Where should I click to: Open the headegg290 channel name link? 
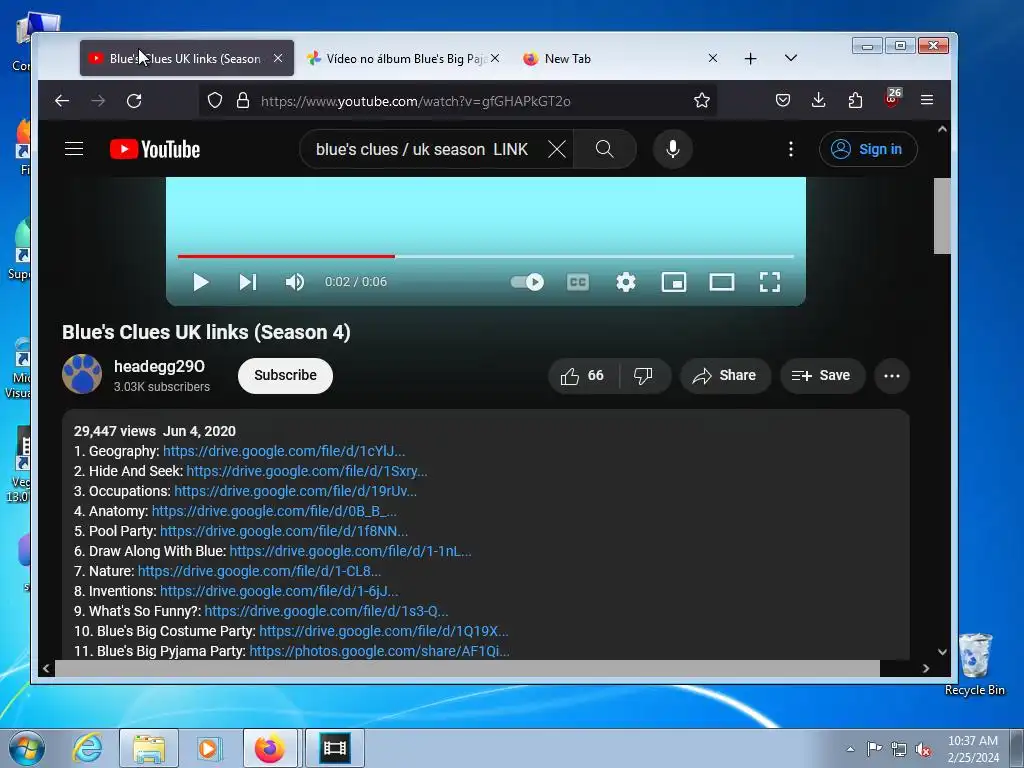click(x=159, y=366)
